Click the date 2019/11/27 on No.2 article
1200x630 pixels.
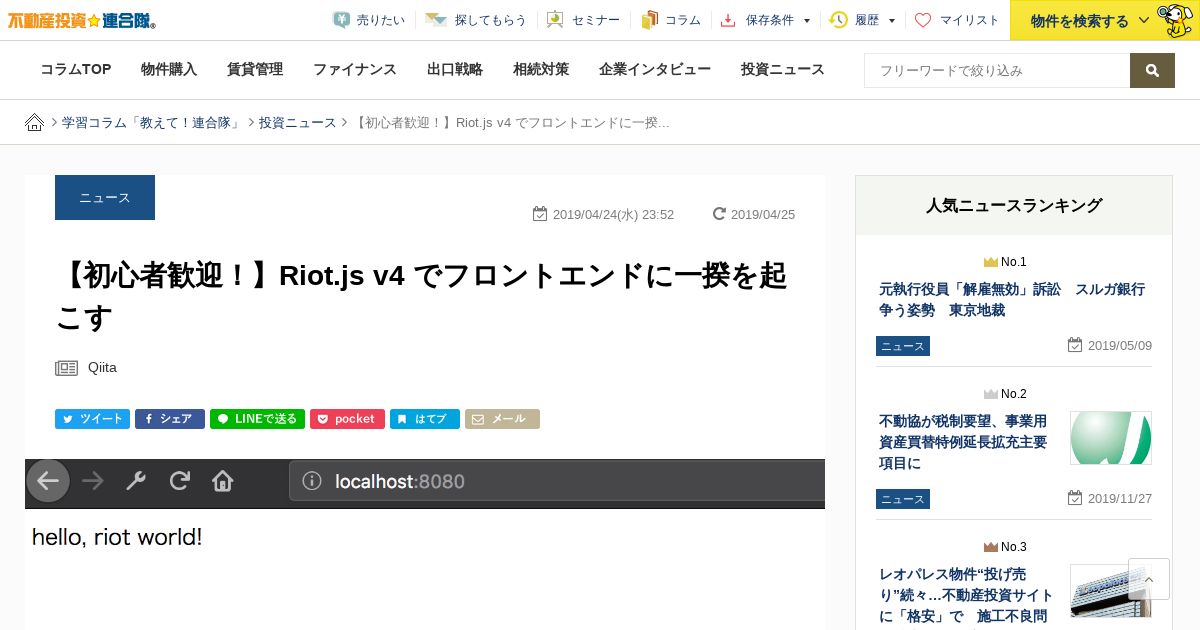[1110, 498]
